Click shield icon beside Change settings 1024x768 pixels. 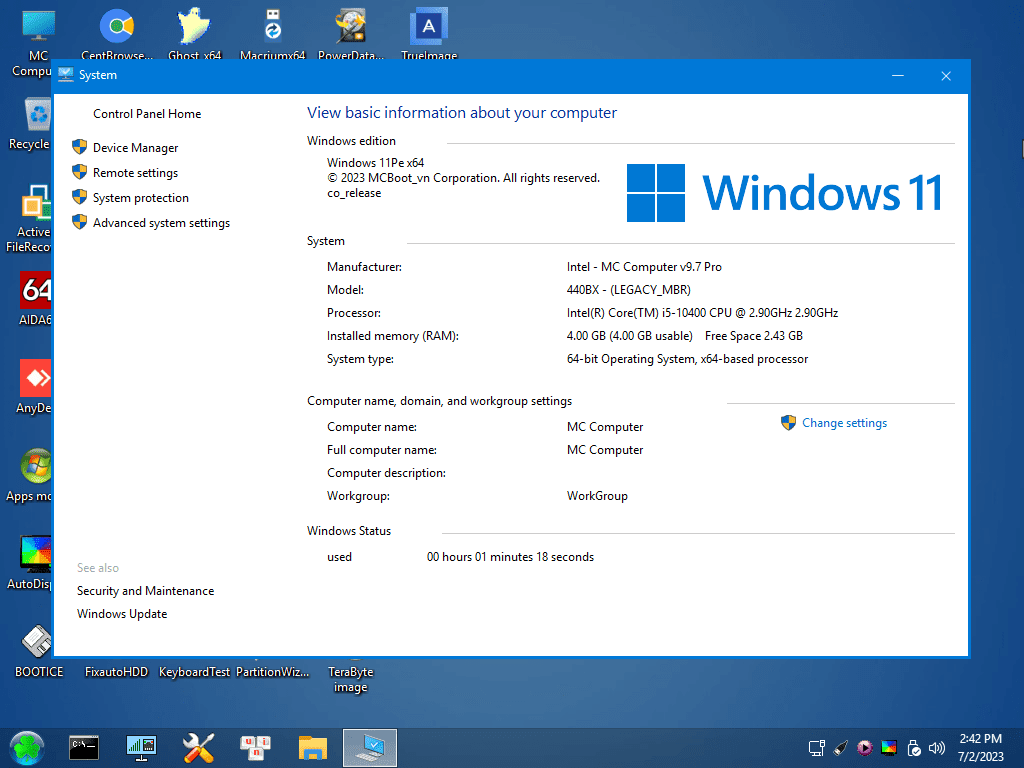[x=788, y=423]
